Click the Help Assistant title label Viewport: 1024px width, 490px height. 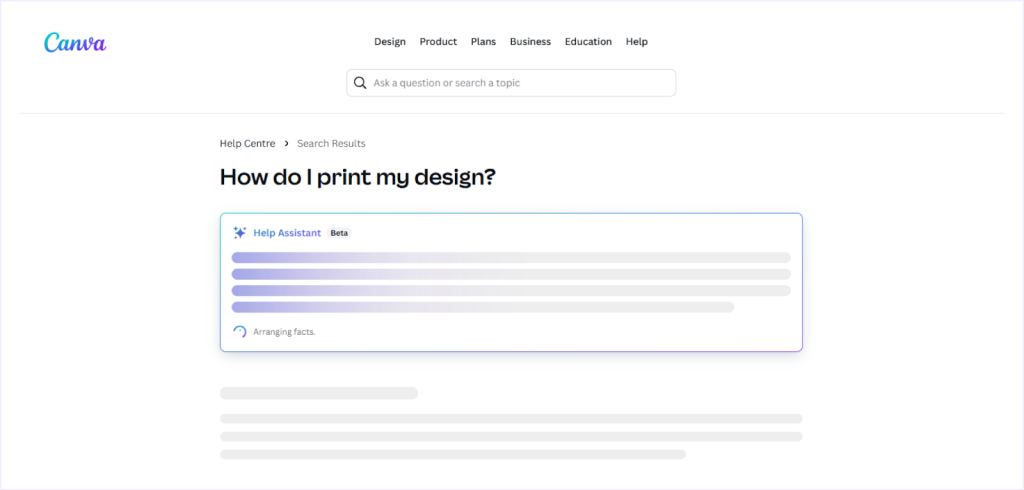click(x=287, y=233)
